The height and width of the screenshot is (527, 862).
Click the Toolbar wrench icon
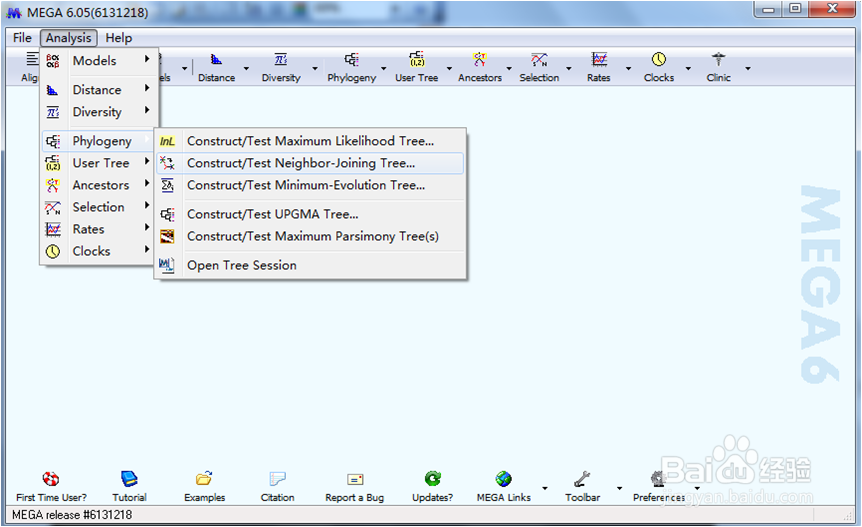(x=582, y=479)
